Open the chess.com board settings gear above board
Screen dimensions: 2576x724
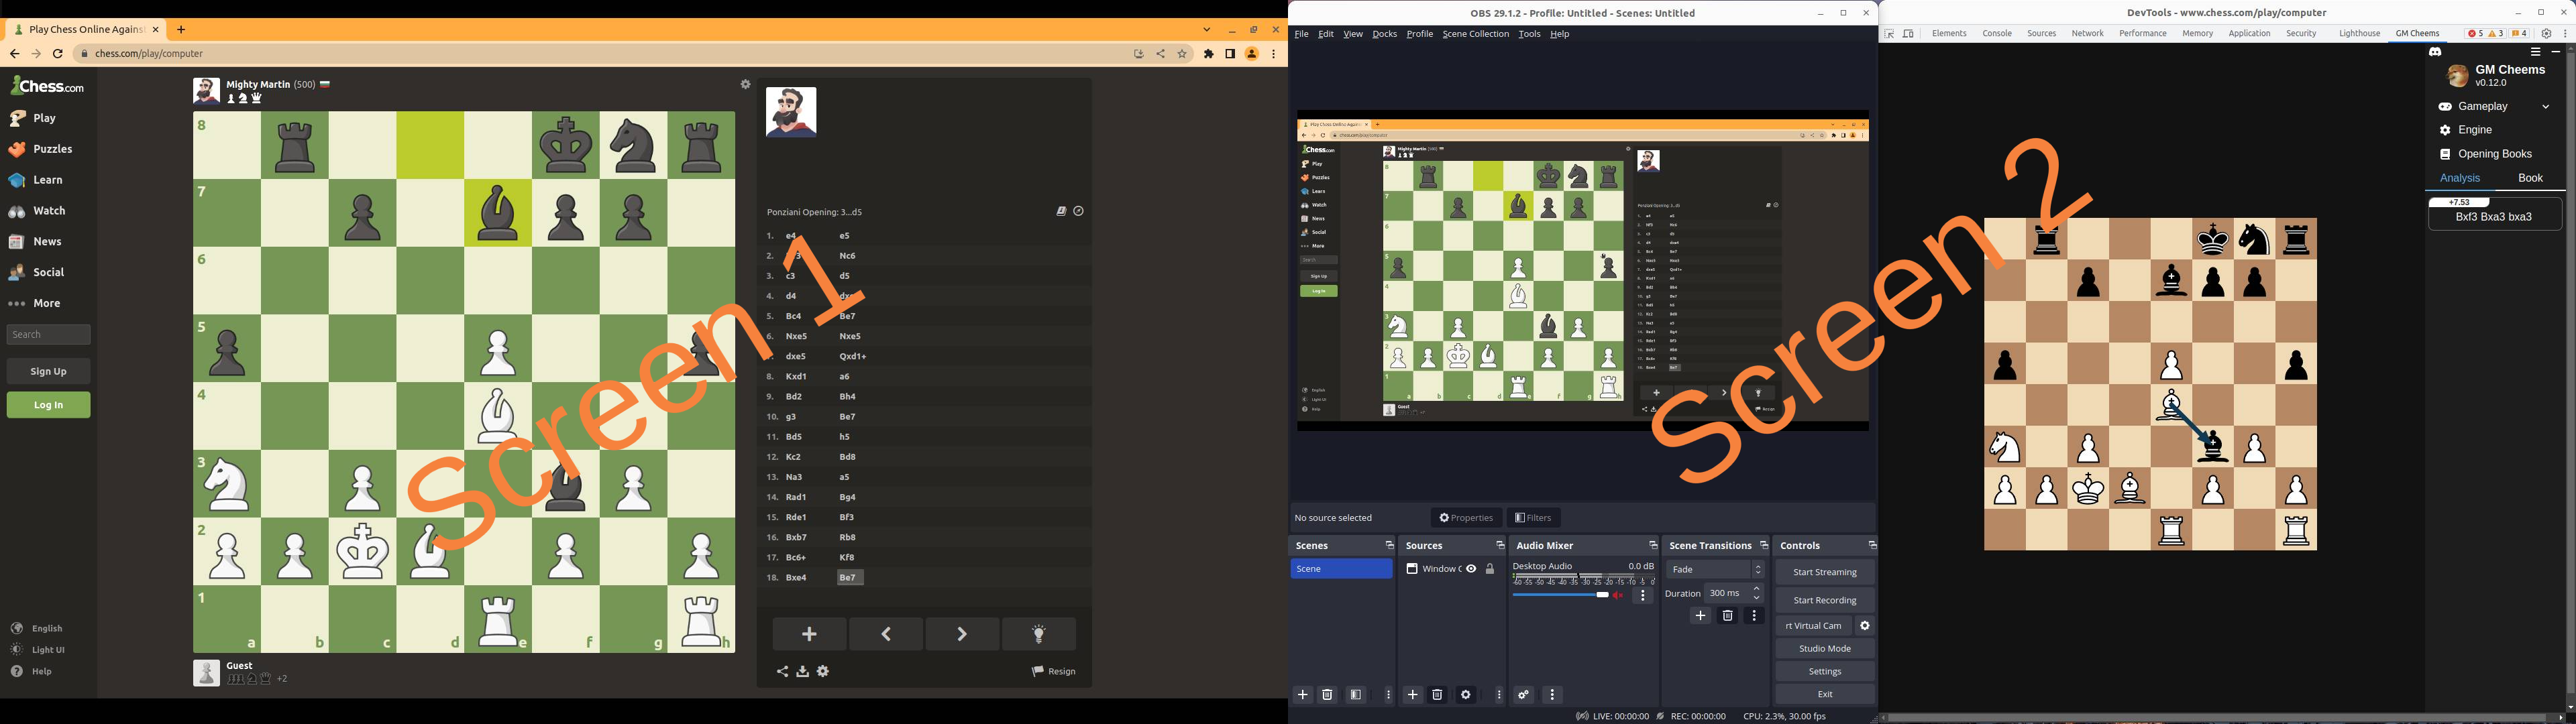(x=745, y=85)
